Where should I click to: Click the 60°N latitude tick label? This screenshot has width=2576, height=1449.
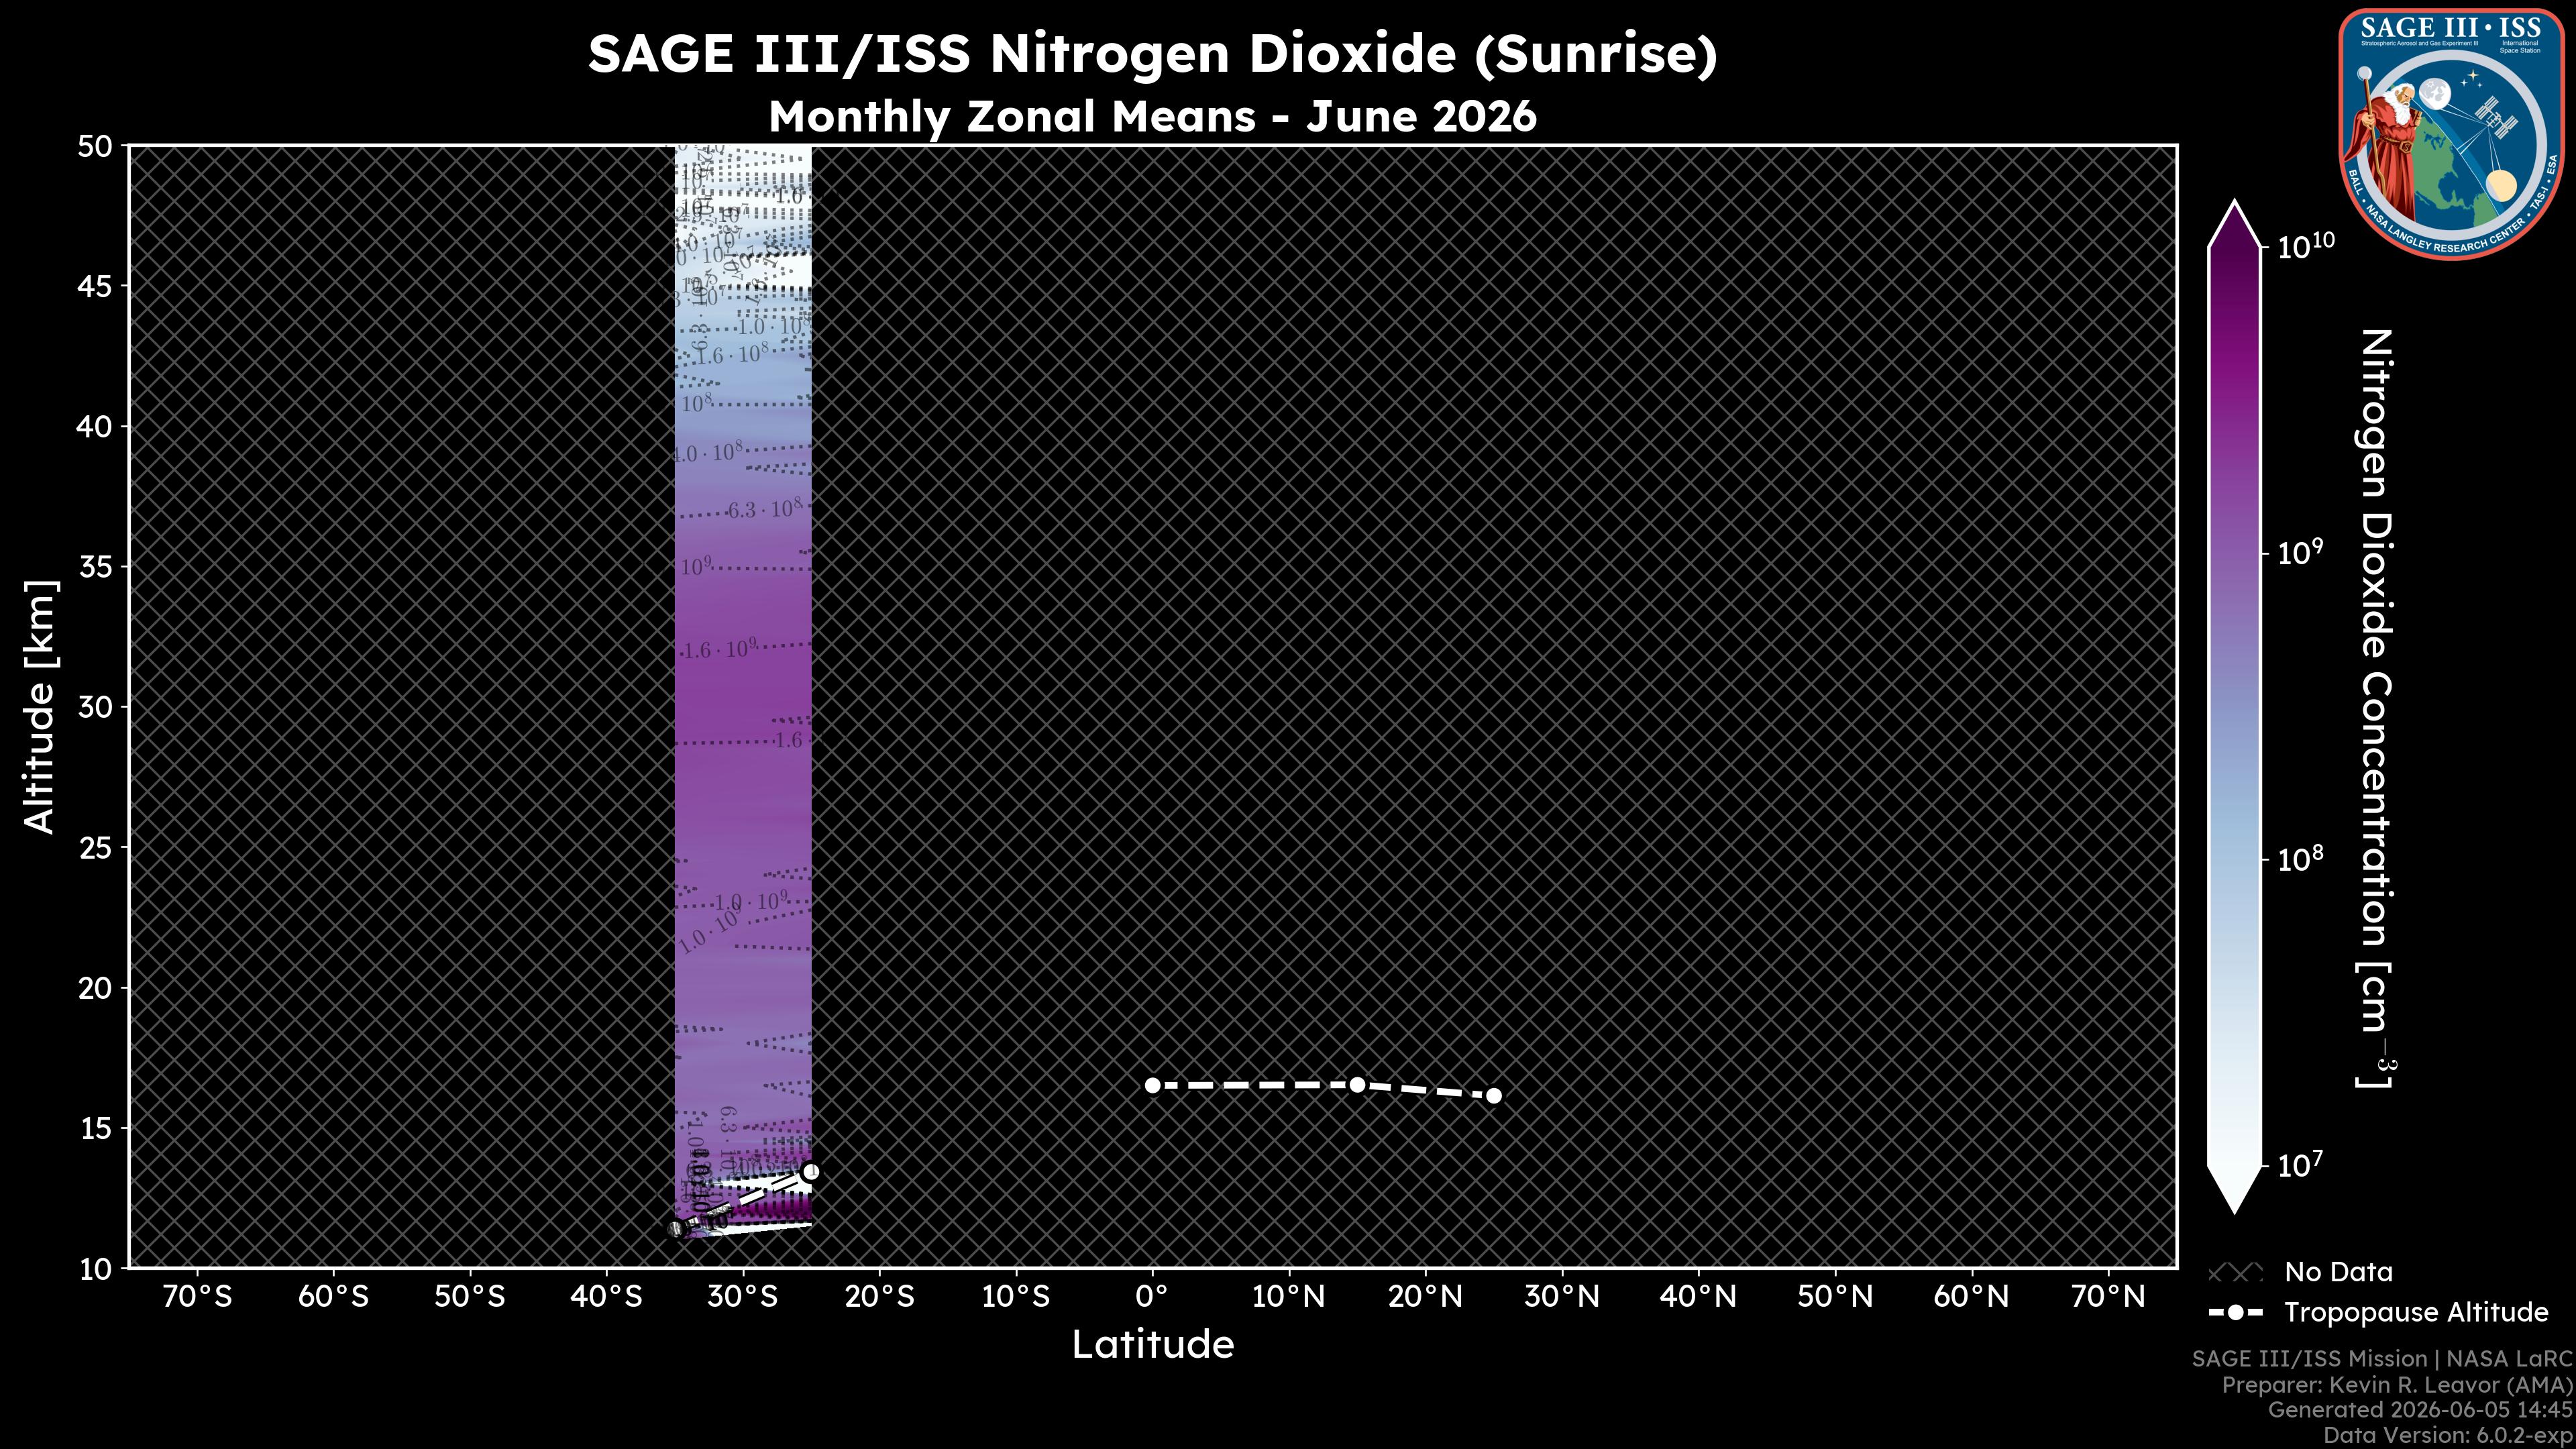coord(1971,1297)
